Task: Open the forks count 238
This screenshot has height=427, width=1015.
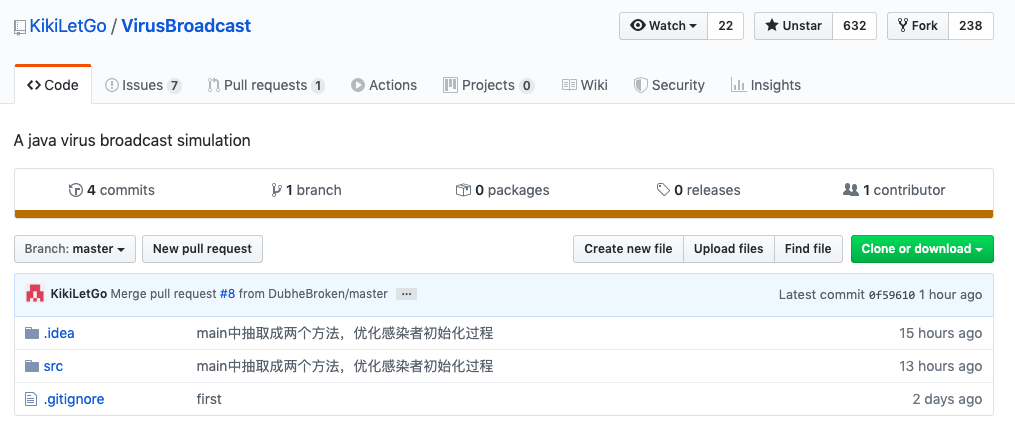Action: click(x=971, y=26)
